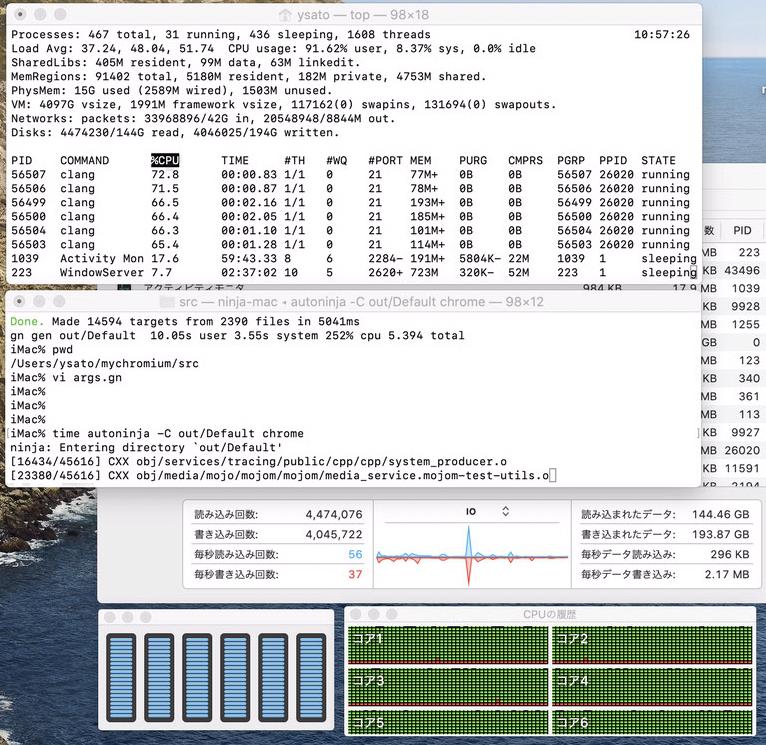Close the ysato top terminal window
The height and width of the screenshot is (745, 766).
click(x=18, y=14)
